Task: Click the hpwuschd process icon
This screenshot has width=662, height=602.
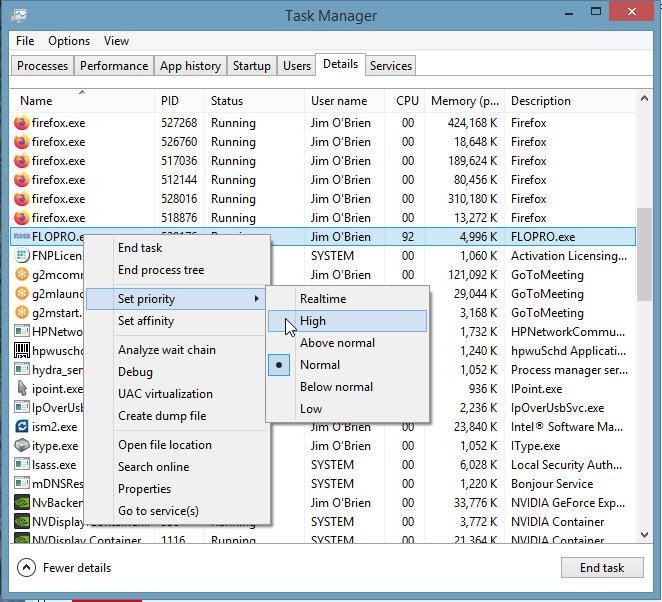Action: pos(22,351)
